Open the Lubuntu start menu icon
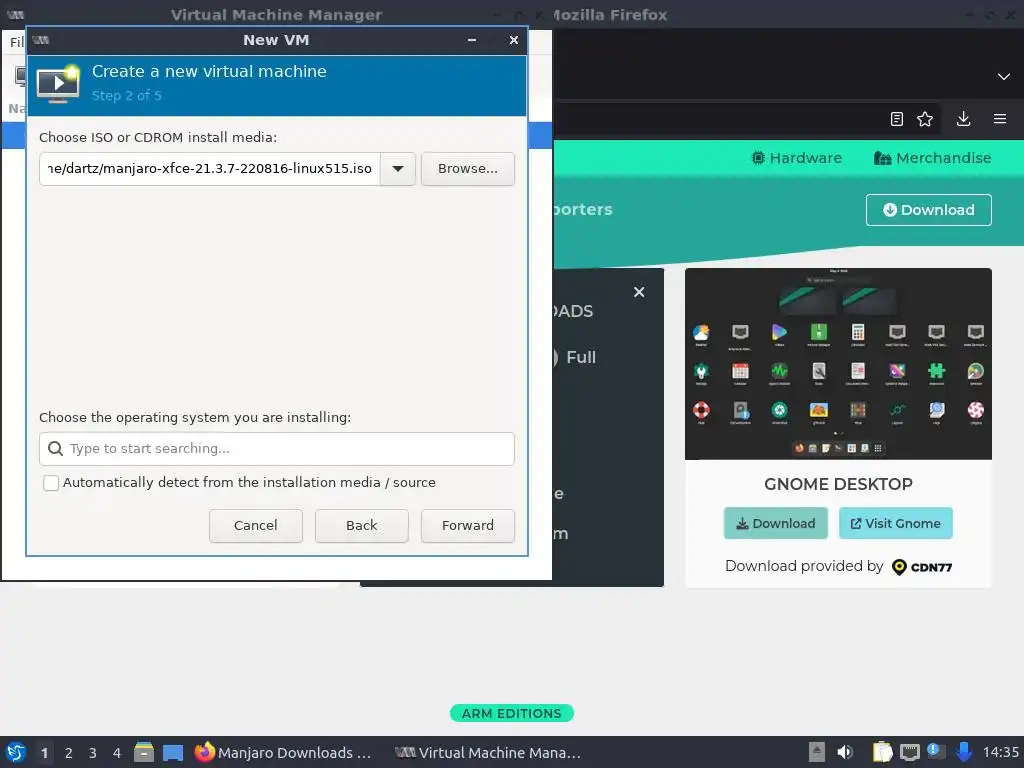The width and height of the screenshot is (1024, 768). 15,752
